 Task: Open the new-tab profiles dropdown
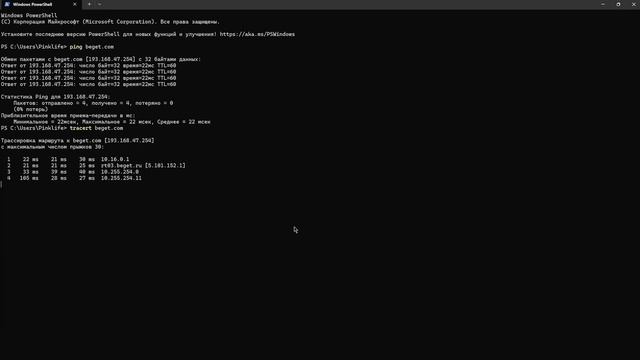[100, 4]
